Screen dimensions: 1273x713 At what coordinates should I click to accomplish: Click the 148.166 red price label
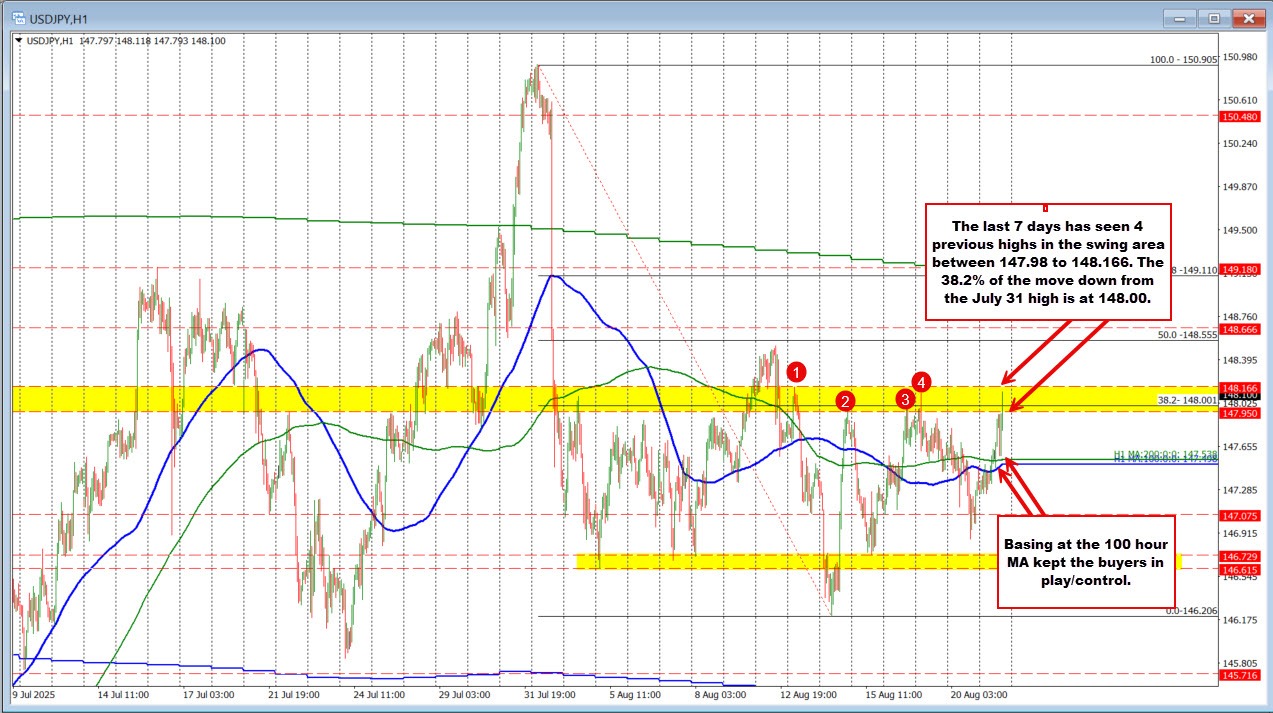(x=1244, y=386)
